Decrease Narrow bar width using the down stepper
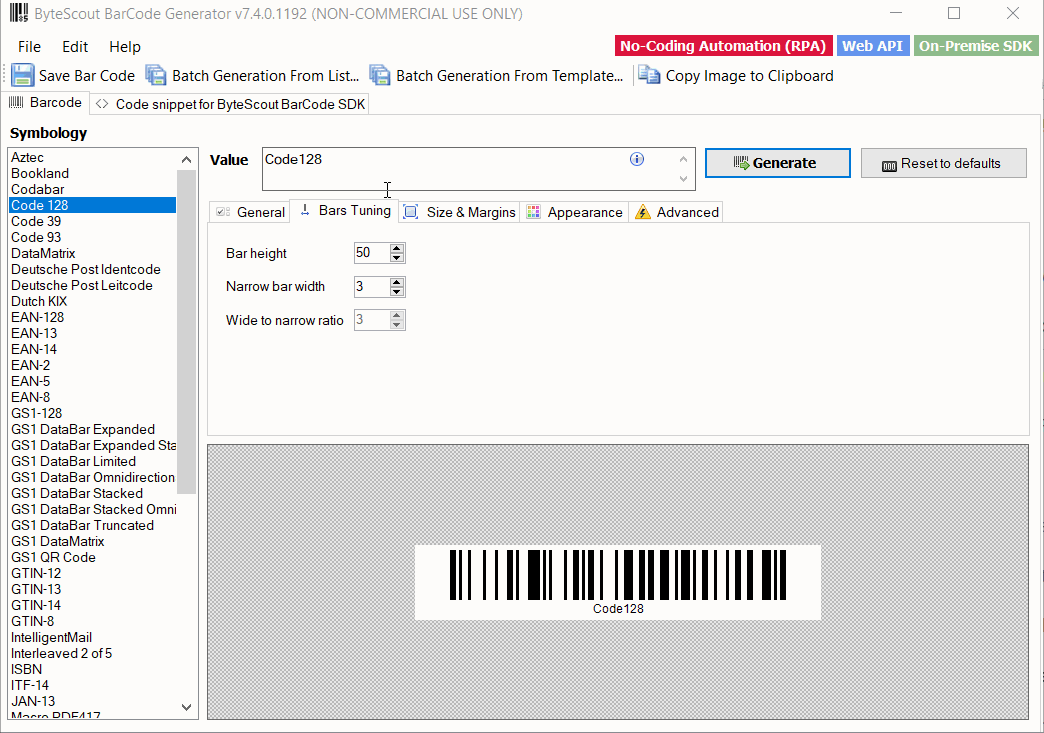Viewport: 1044px width, 733px height. [397, 291]
